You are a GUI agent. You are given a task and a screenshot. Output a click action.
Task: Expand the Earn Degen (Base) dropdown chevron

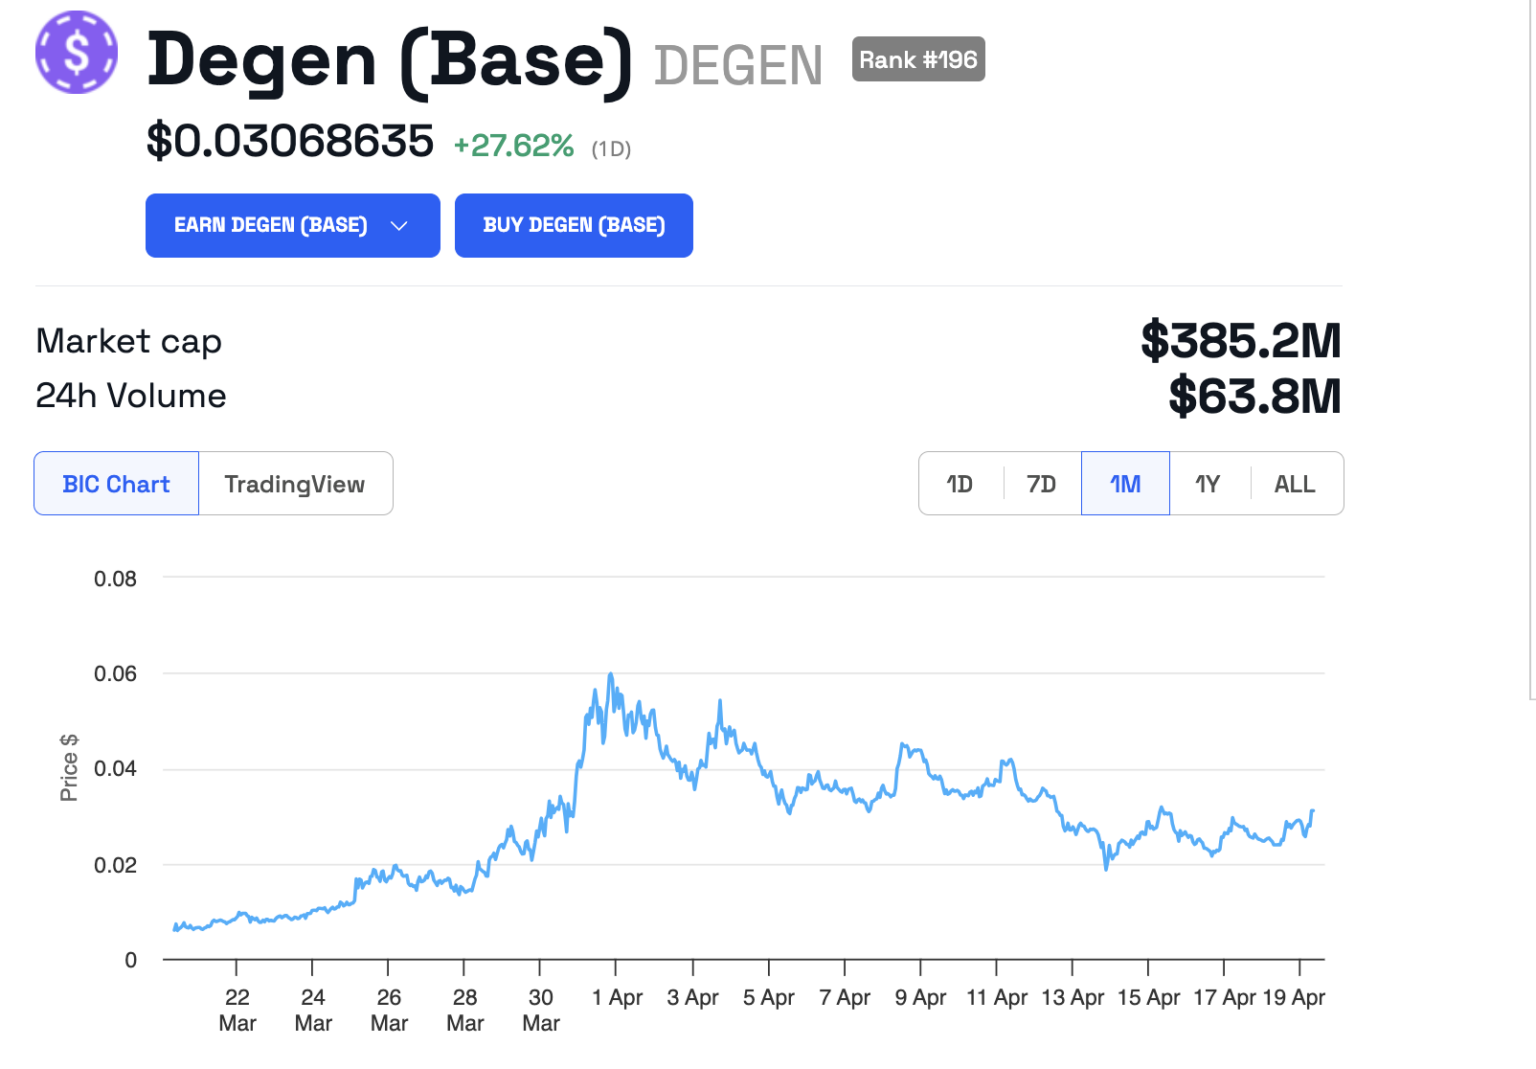pyautogui.click(x=399, y=226)
